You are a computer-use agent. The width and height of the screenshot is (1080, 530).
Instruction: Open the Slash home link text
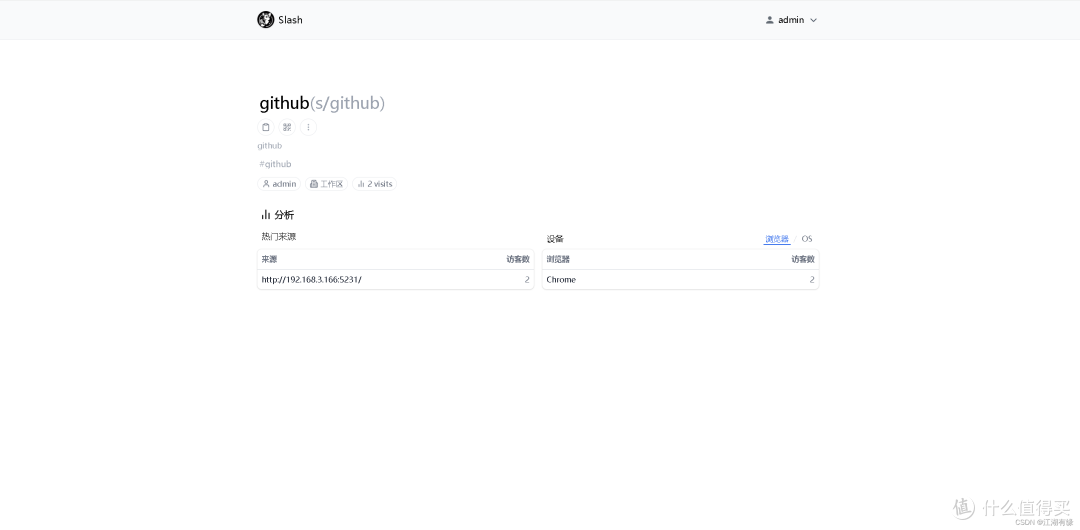click(290, 20)
